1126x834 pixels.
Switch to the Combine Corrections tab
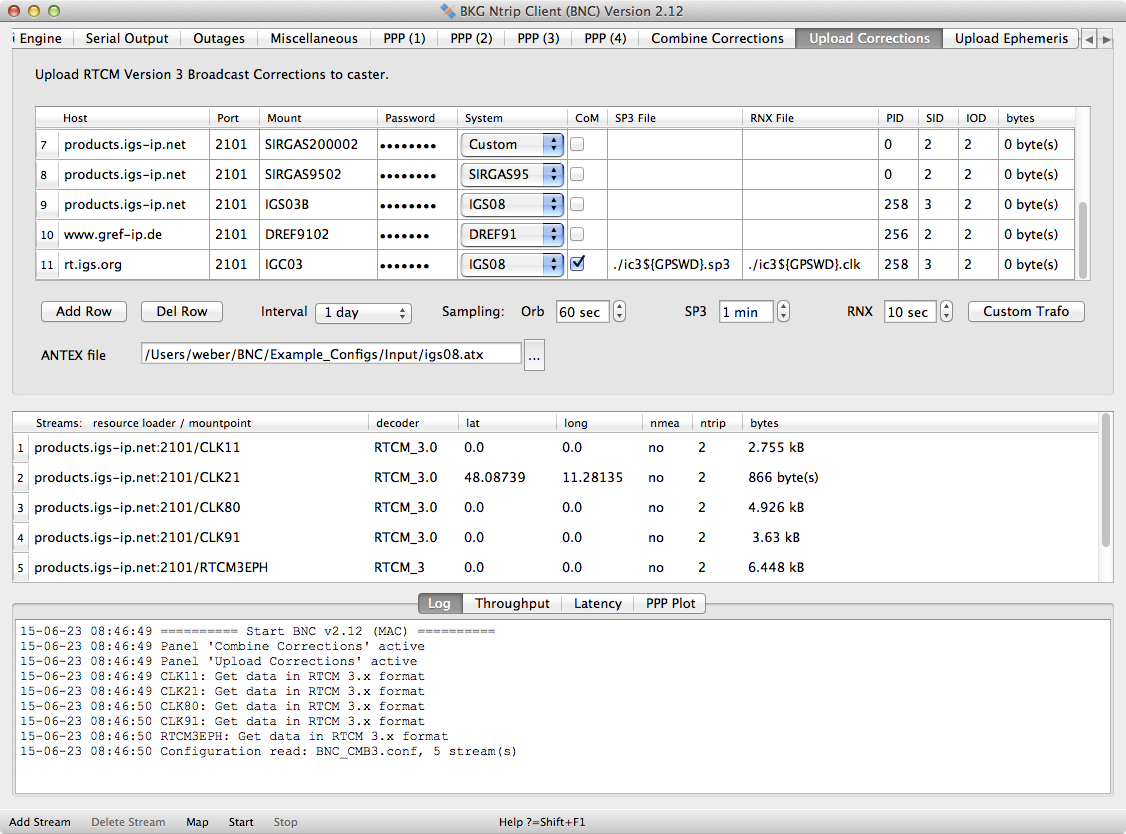[717, 38]
